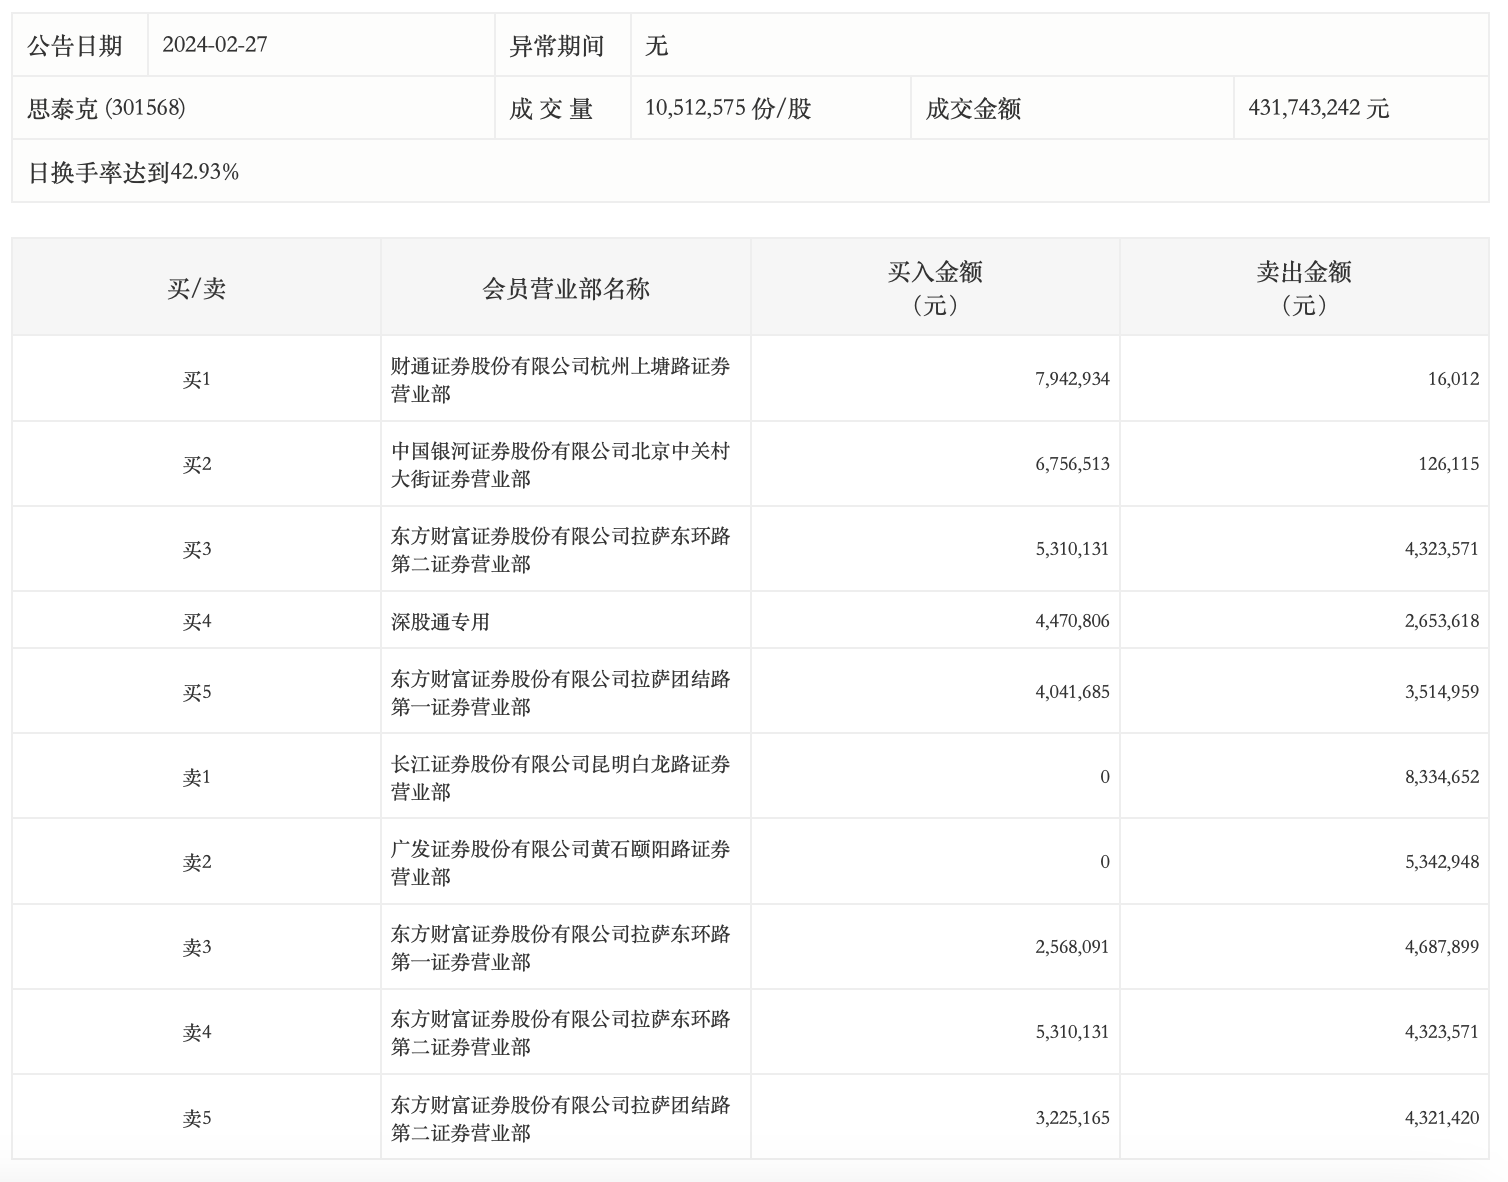Select 4,323,571 in the 买3 row
The width and height of the screenshot is (1508, 1182).
point(1442,550)
